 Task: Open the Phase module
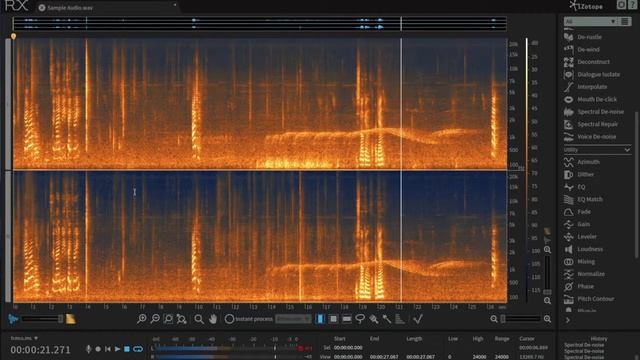click(580, 287)
